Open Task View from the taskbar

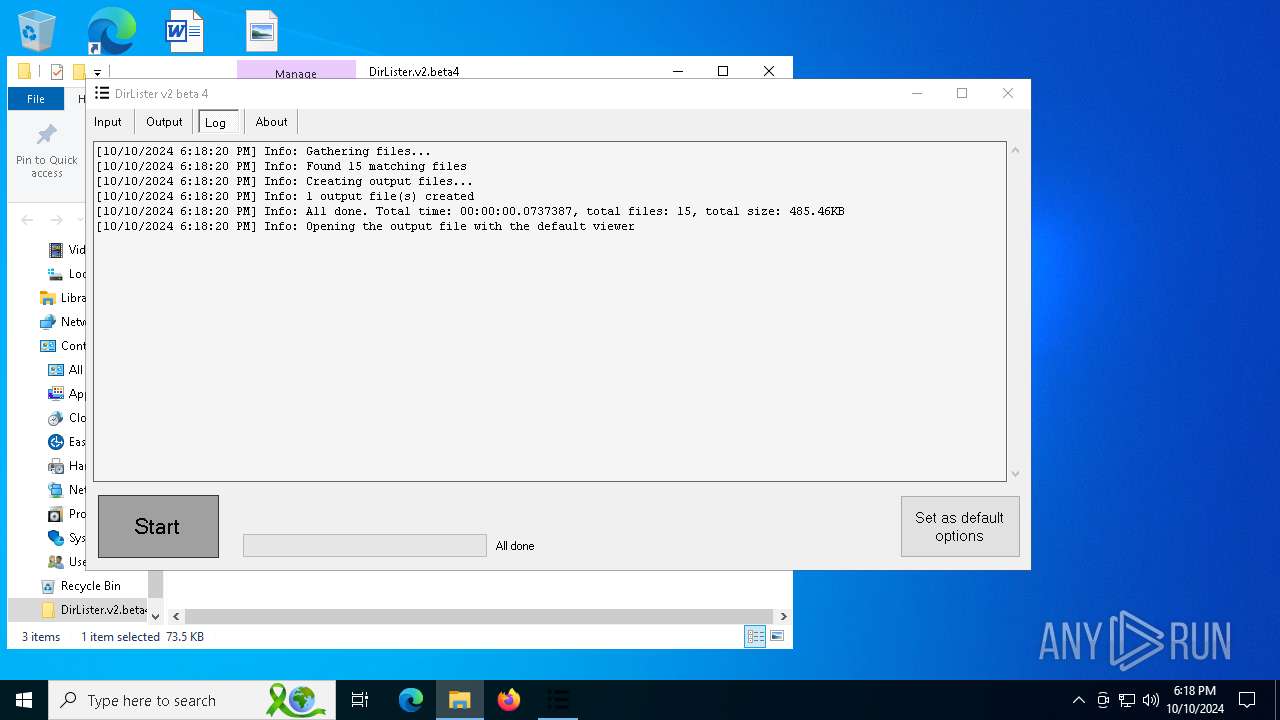[360, 700]
